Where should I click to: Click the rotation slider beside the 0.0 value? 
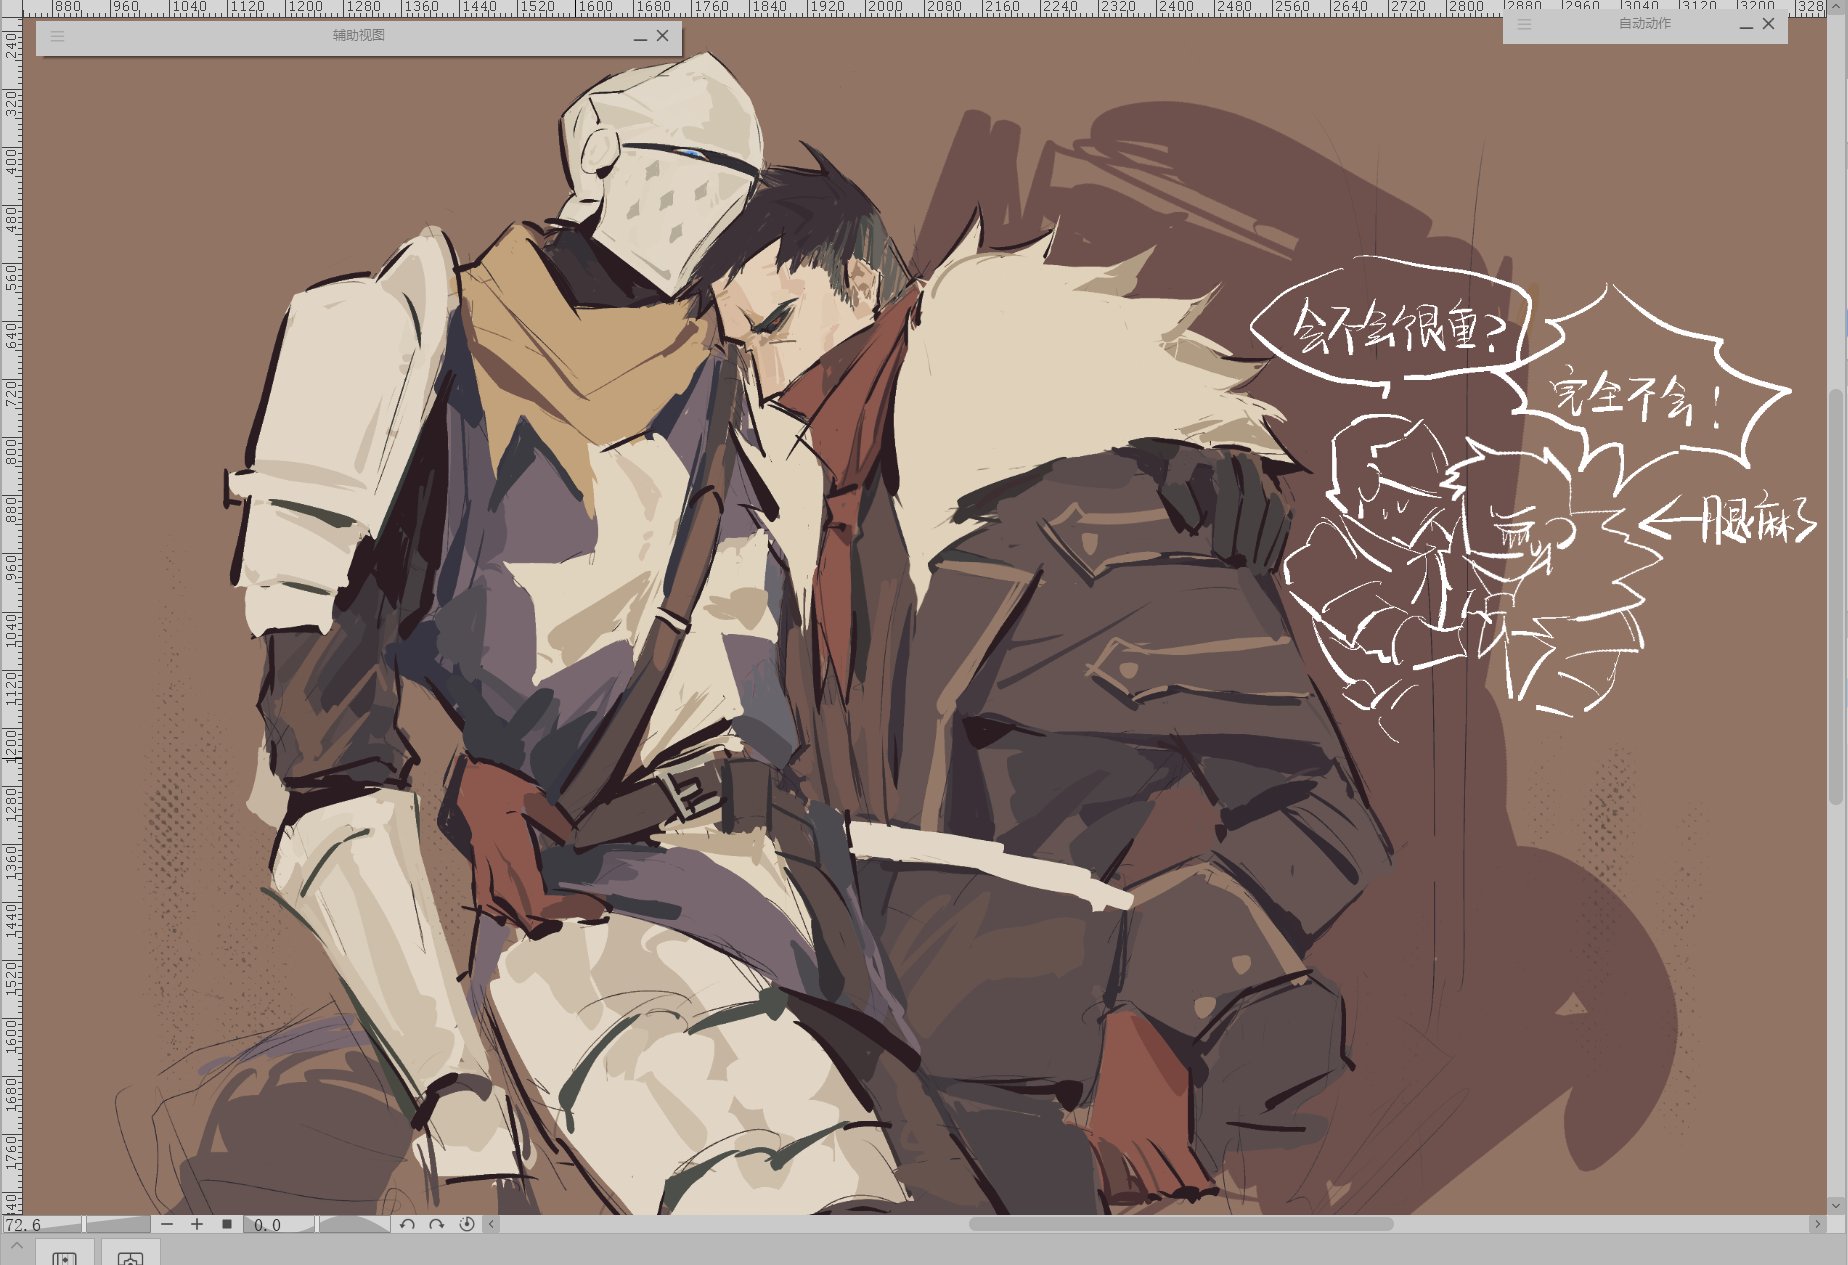[354, 1224]
